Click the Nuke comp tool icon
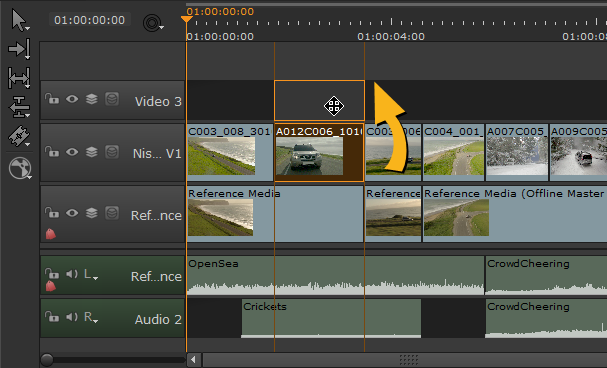The height and width of the screenshot is (368, 607). (x=20, y=169)
